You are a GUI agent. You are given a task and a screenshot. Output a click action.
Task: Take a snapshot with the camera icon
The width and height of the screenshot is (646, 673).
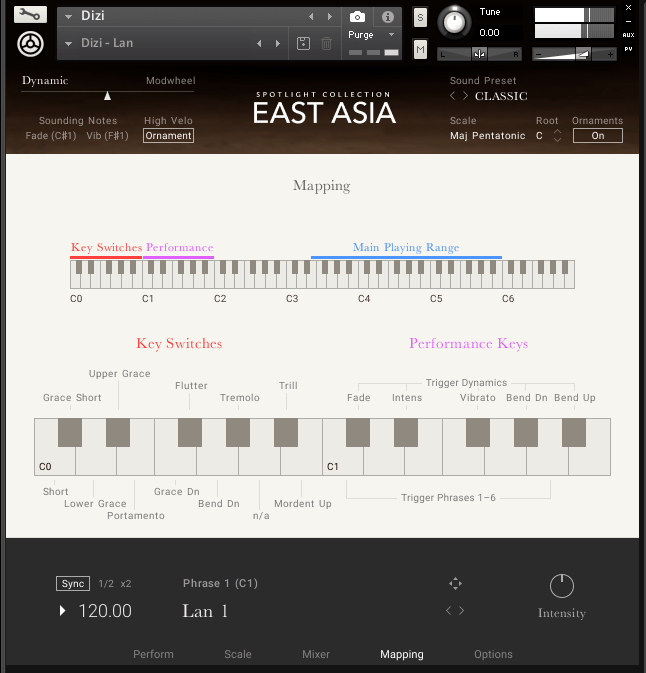tap(357, 17)
